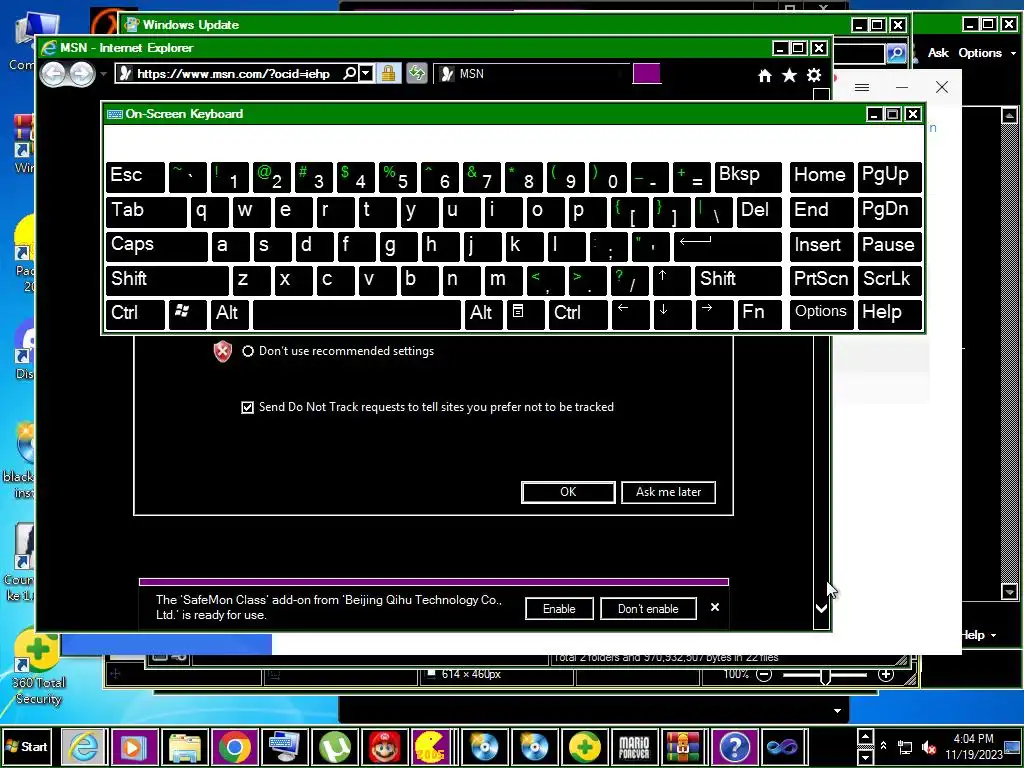This screenshot has height=768, width=1024.
Task: Click the zoom slider handle in image editor
Action: pyautogui.click(x=825, y=676)
